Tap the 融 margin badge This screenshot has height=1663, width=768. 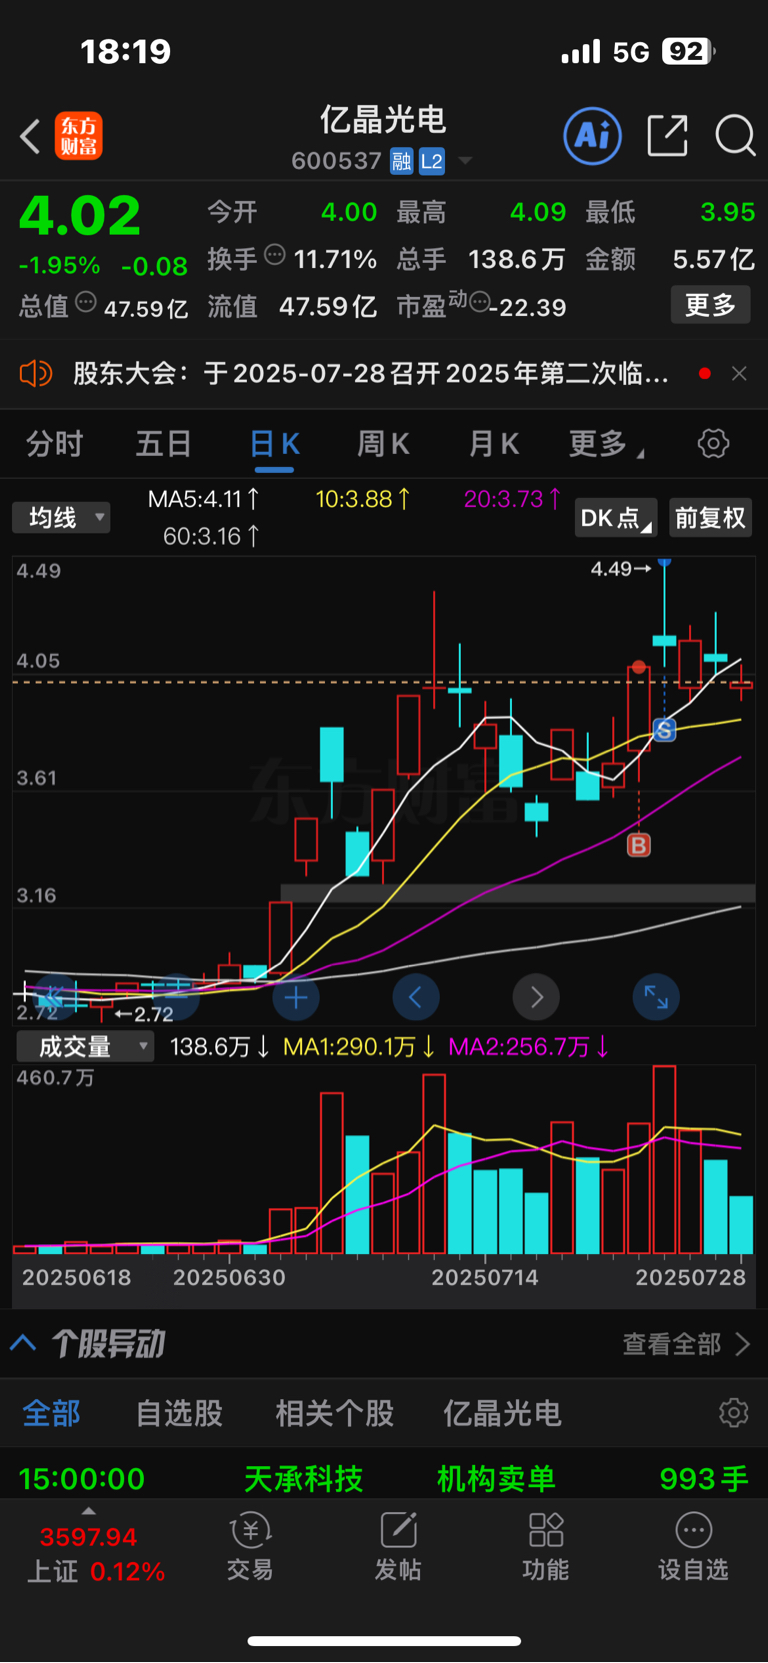coord(401,161)
